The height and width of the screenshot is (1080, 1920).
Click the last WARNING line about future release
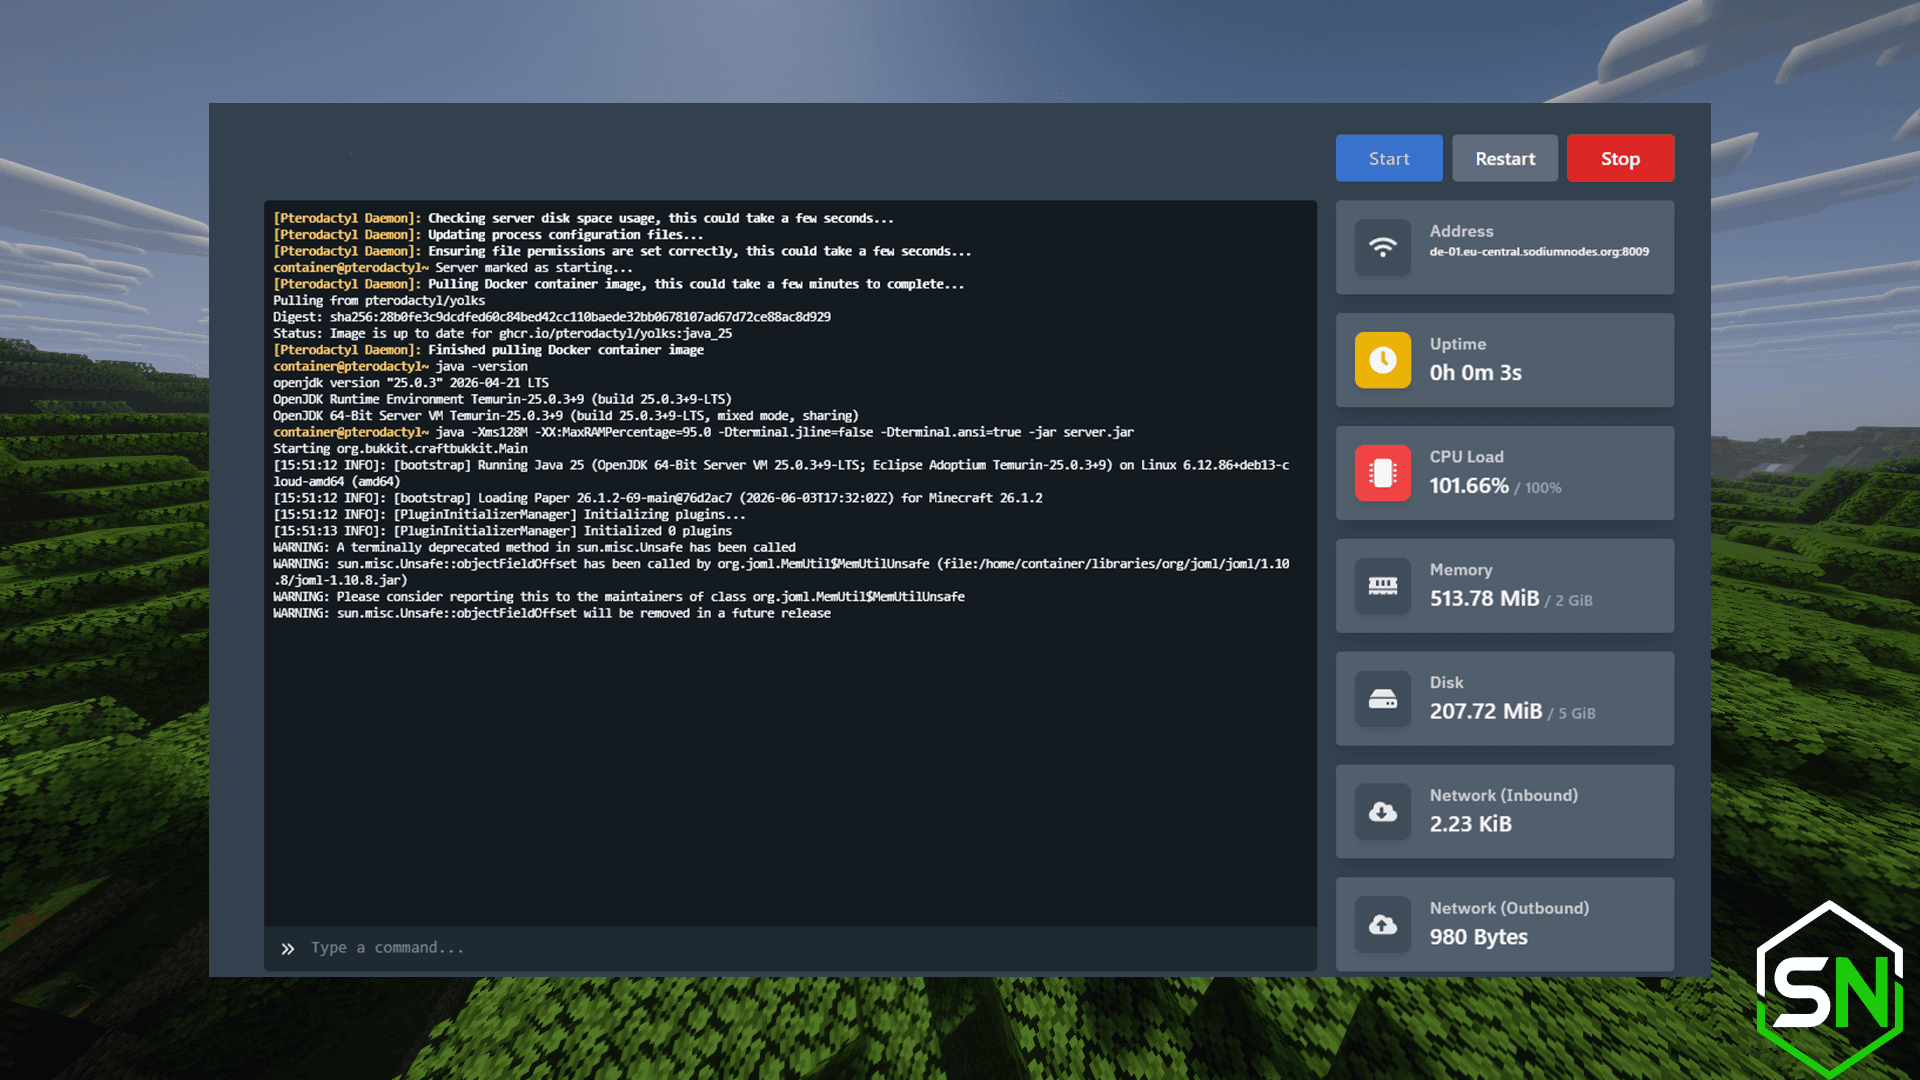pyautogui.click(x=552, y=614)
